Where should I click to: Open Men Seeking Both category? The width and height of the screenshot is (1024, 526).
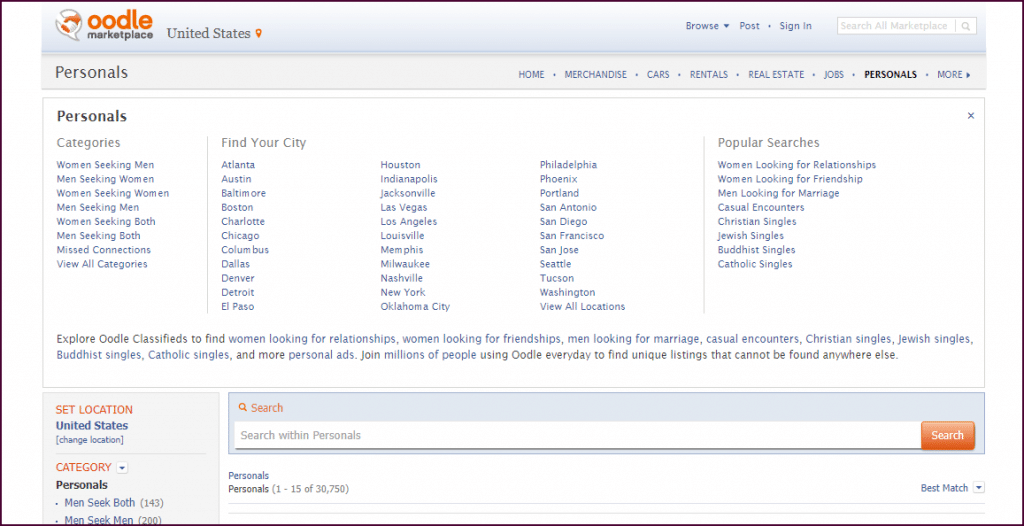[x=98, y=236]
